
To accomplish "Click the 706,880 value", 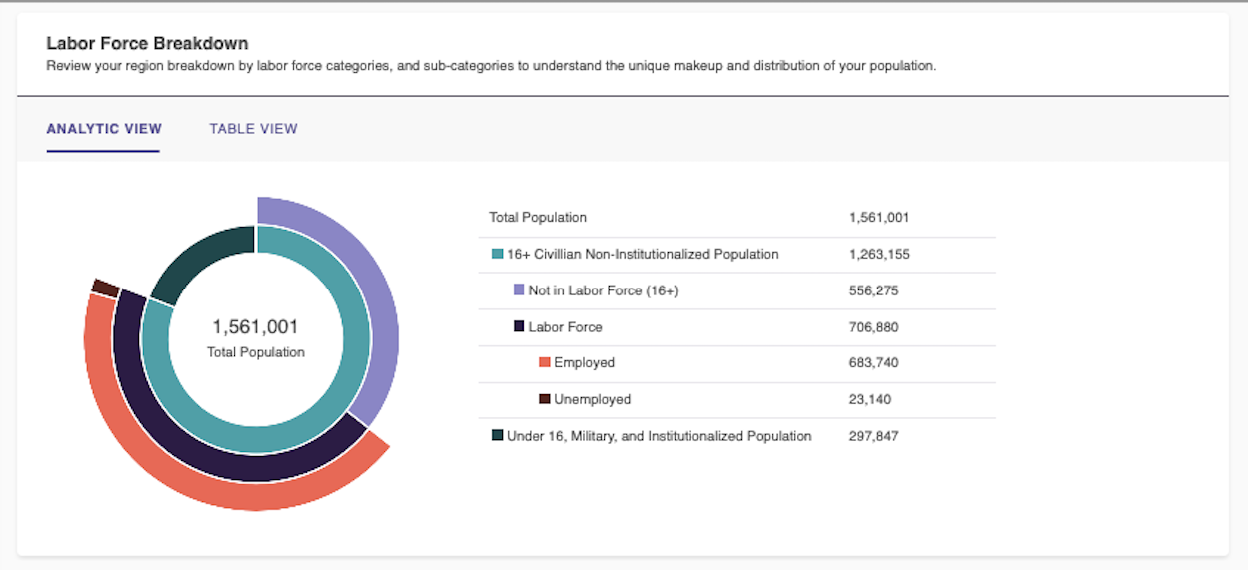I will tap(875, 326).
